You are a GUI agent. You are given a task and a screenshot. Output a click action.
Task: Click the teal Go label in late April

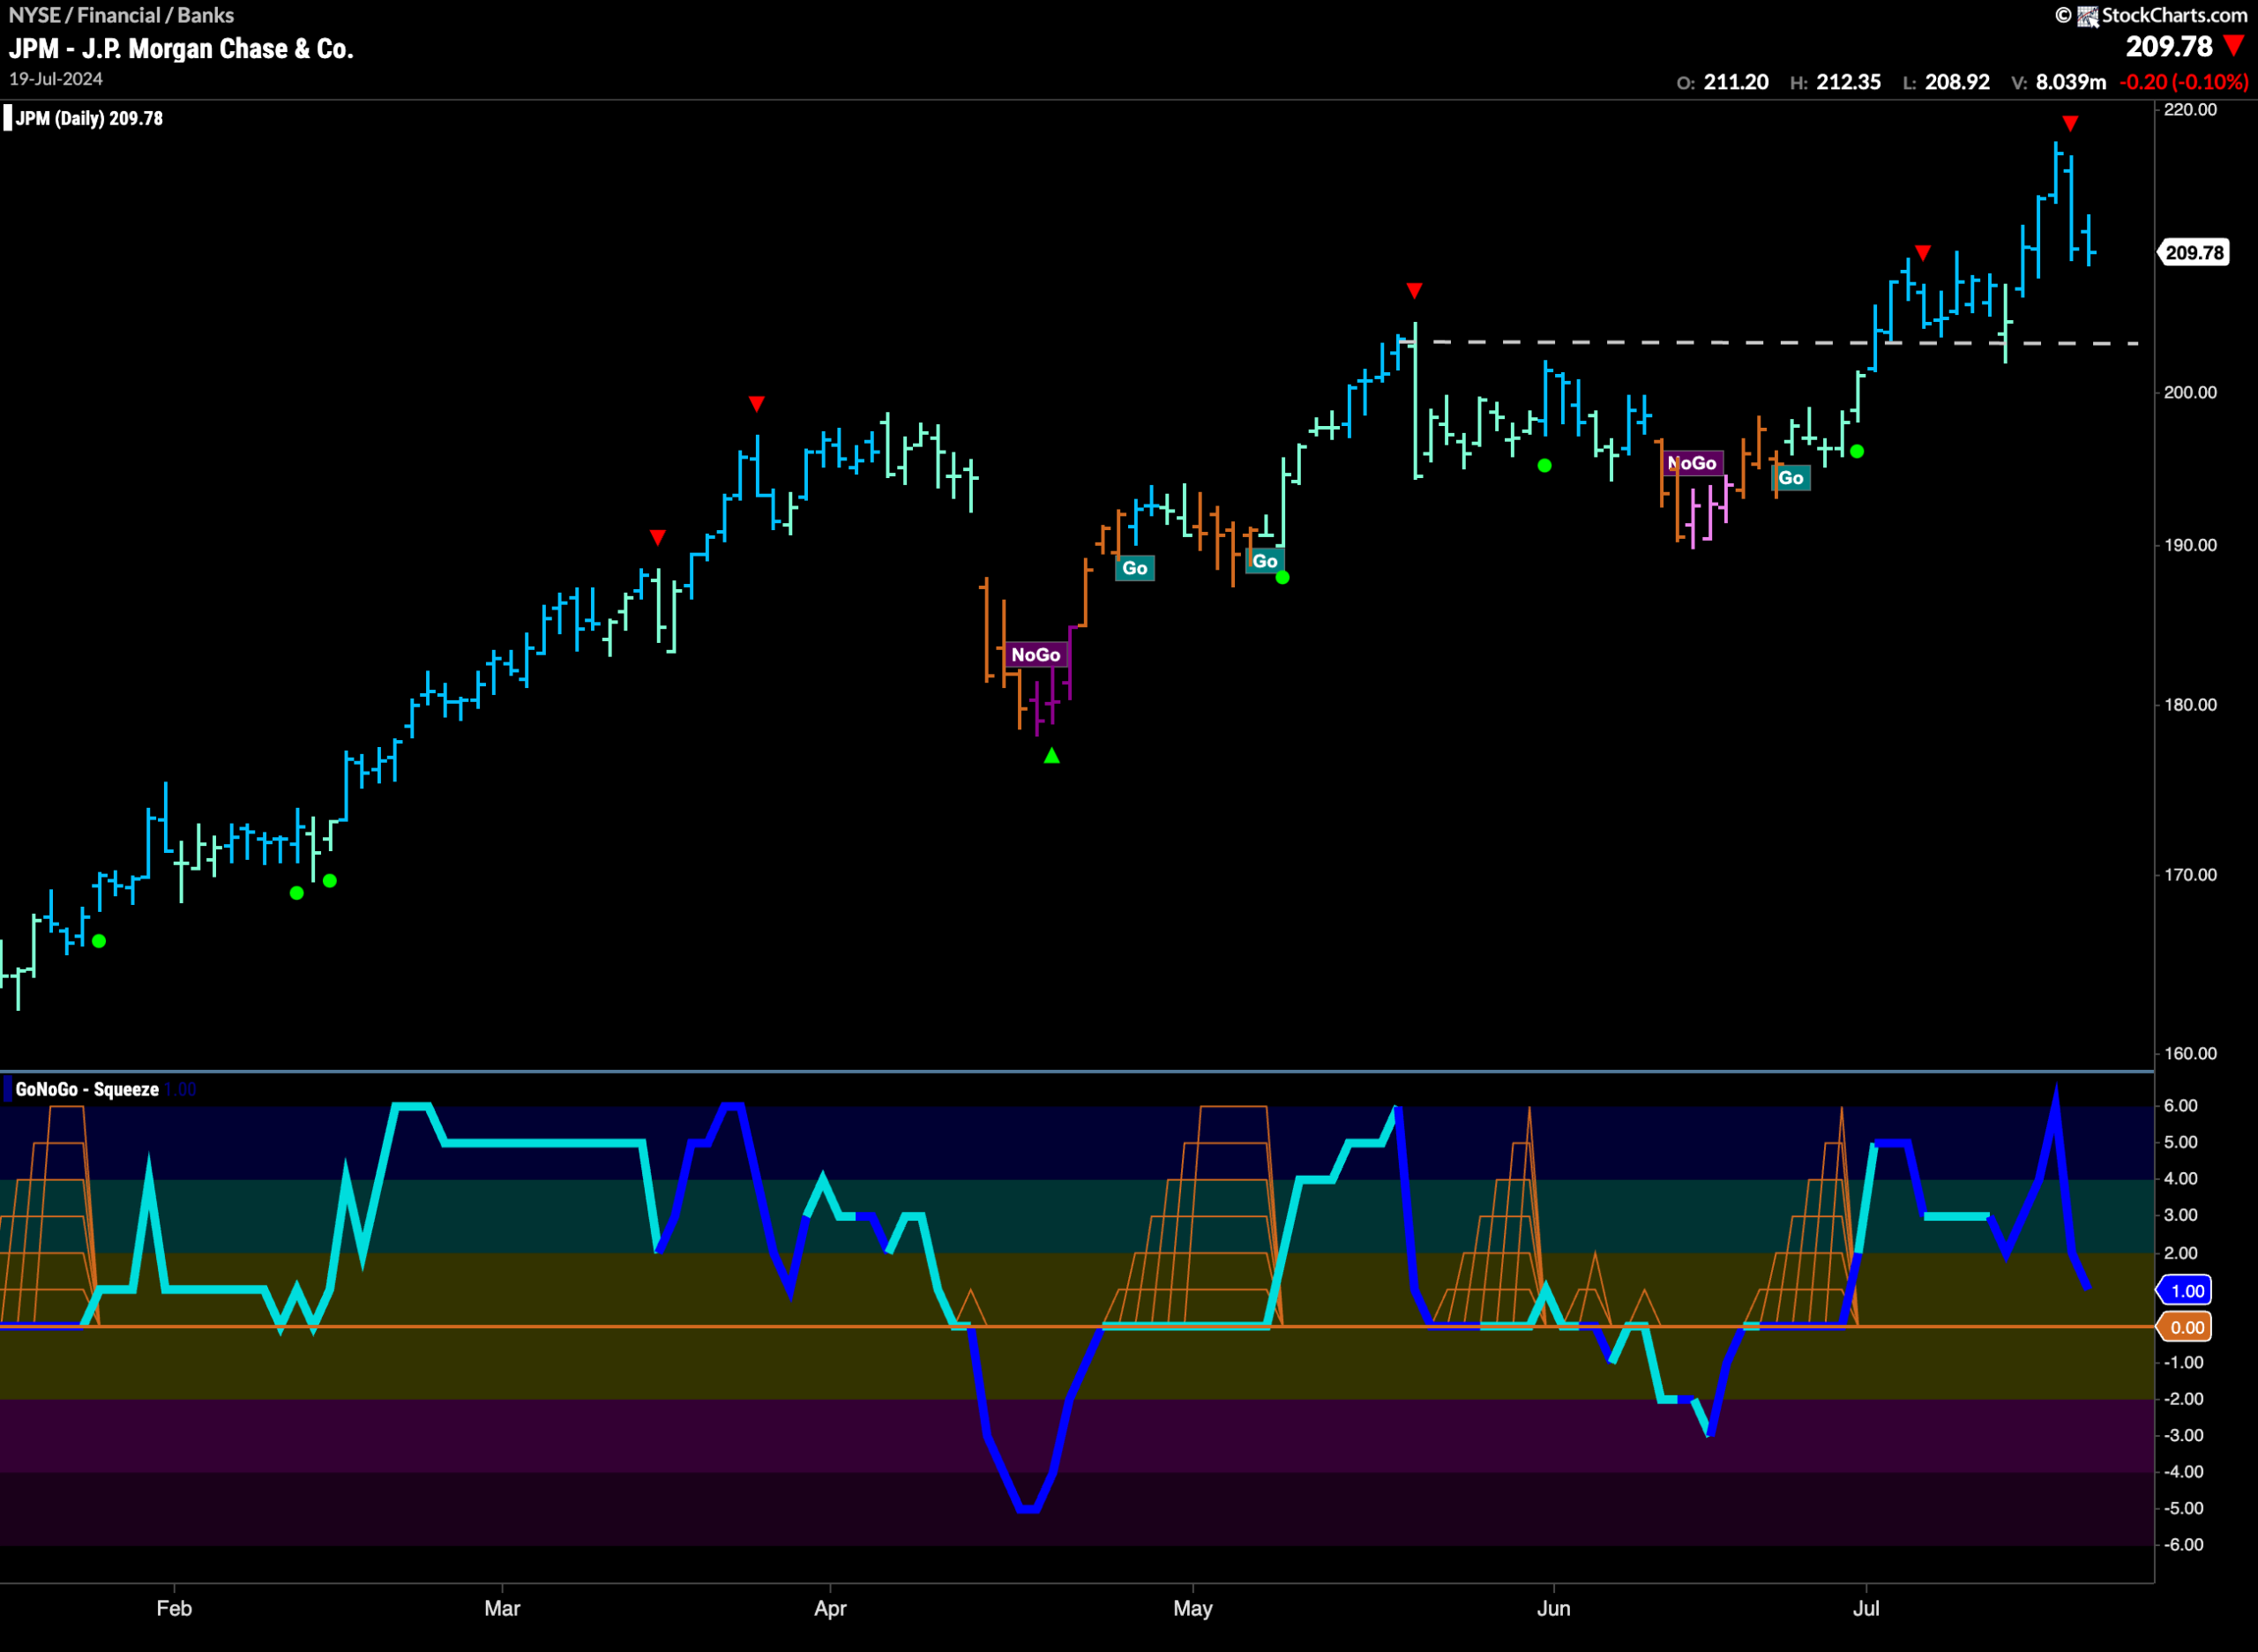click(1135, 568)
